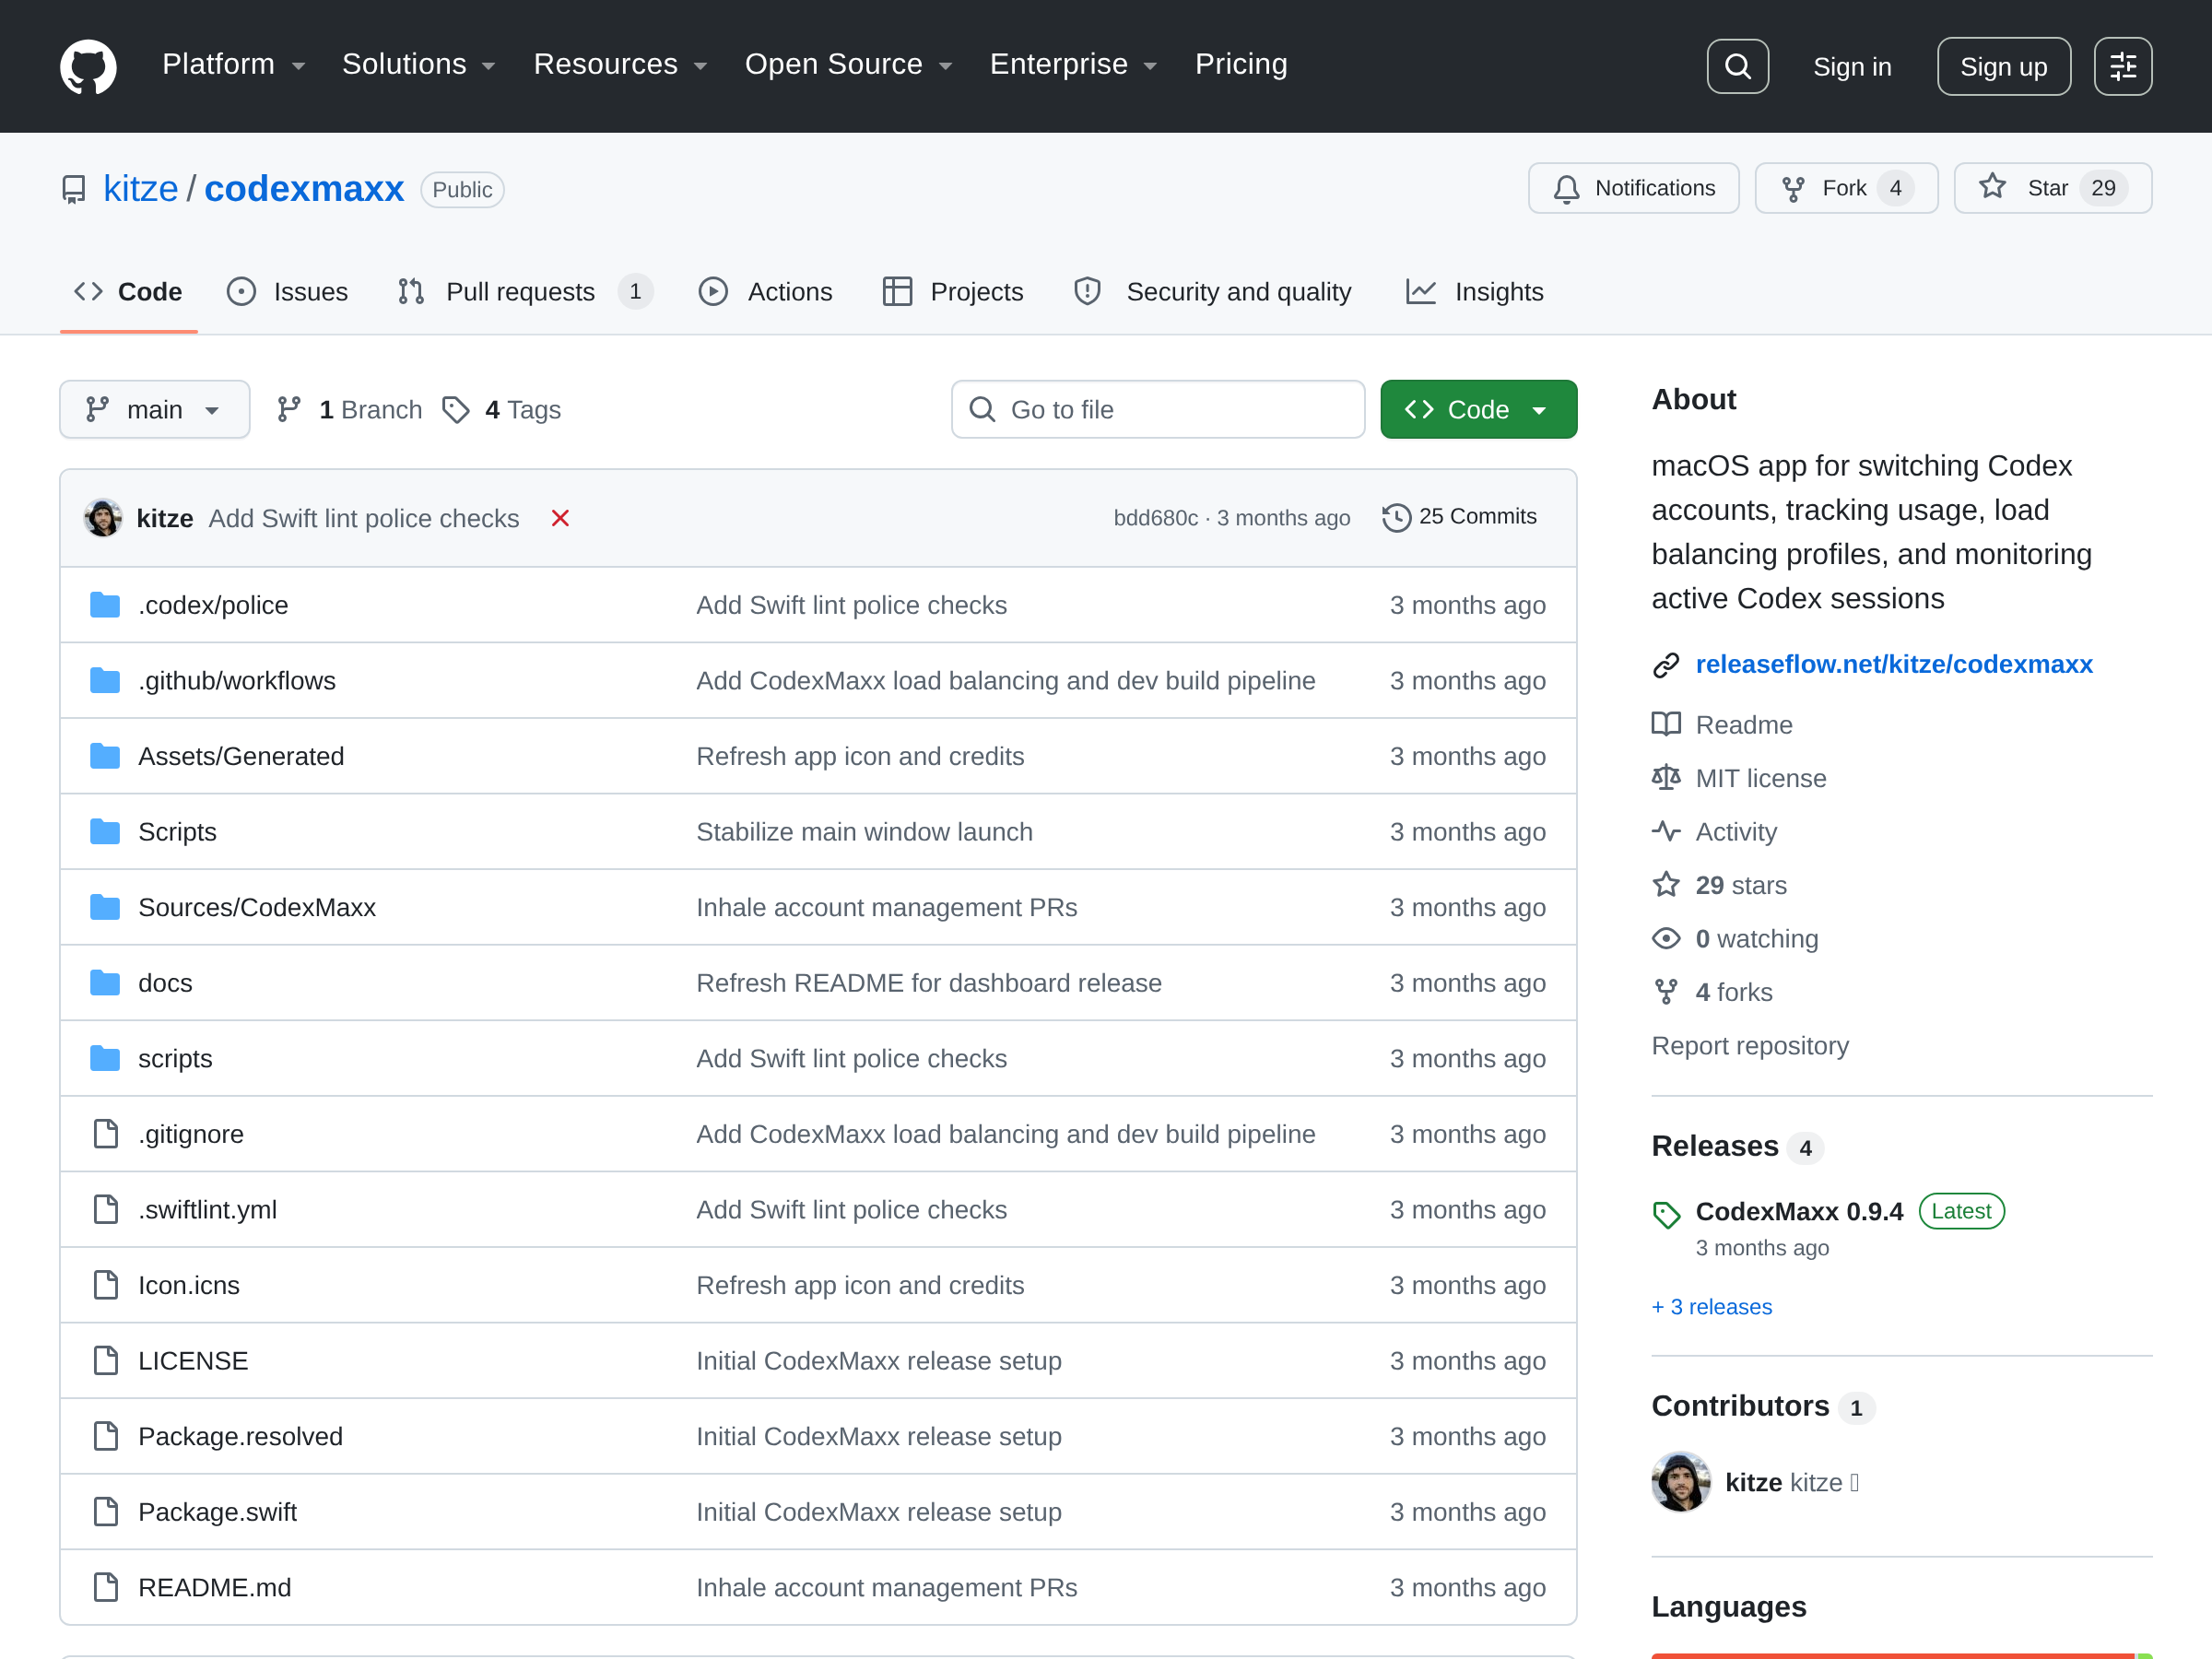The width and height of the screenshot is (2212, 1659).
Task: Click the Readme book icon
Action: [1666, 724]
